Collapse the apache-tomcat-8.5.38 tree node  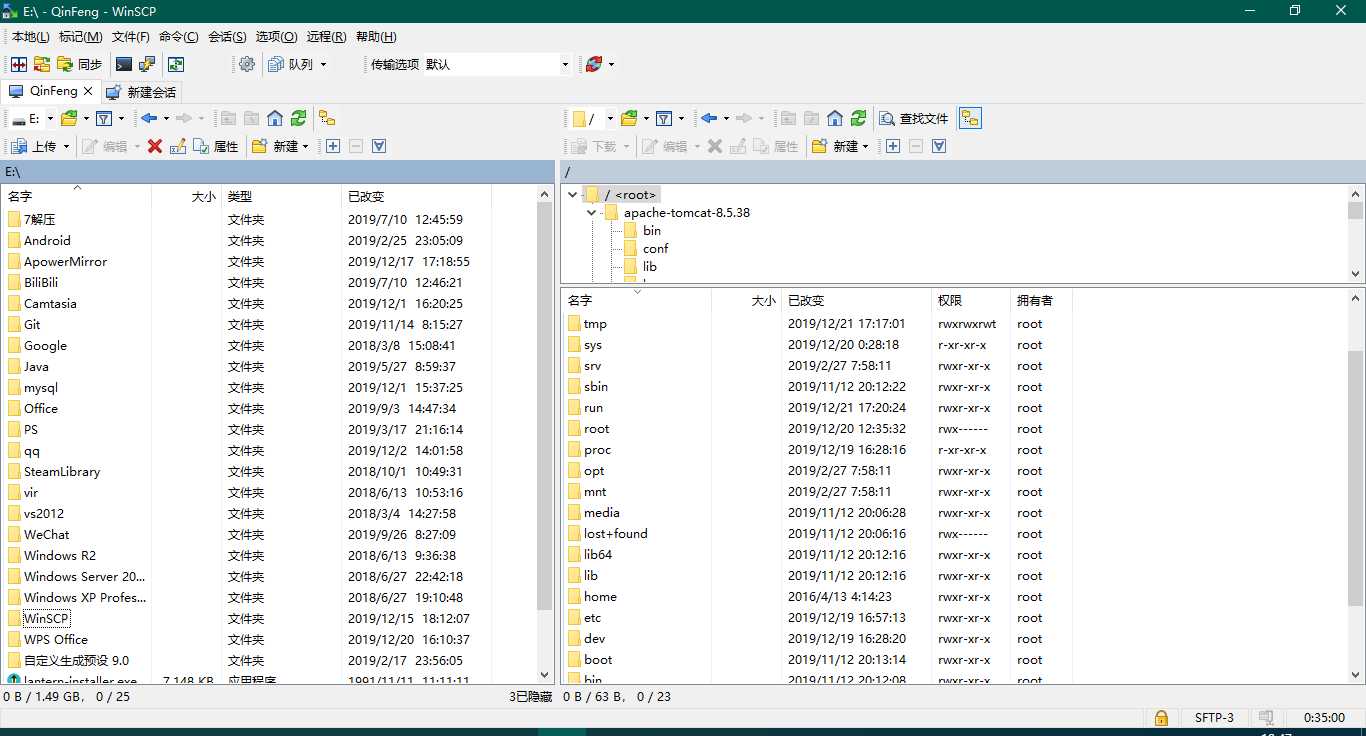(592, 212)
